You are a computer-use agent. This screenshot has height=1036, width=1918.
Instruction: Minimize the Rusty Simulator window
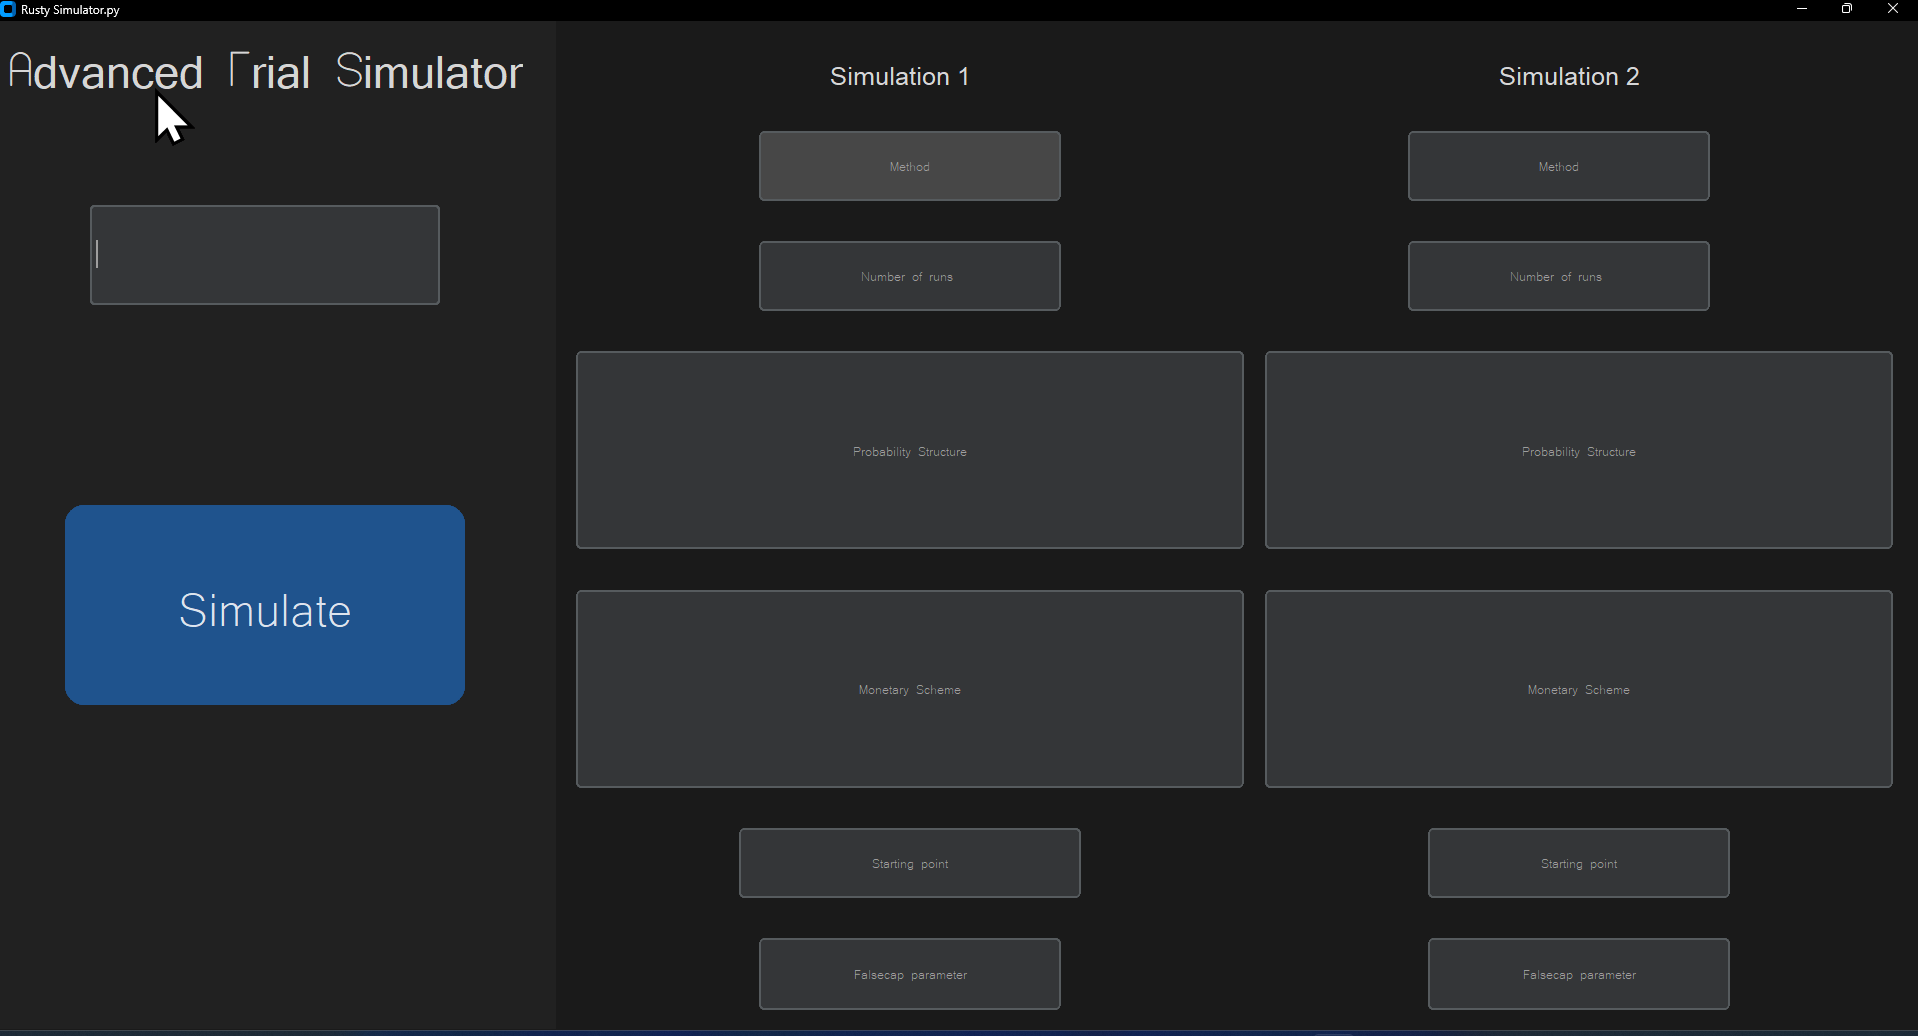1802,9
